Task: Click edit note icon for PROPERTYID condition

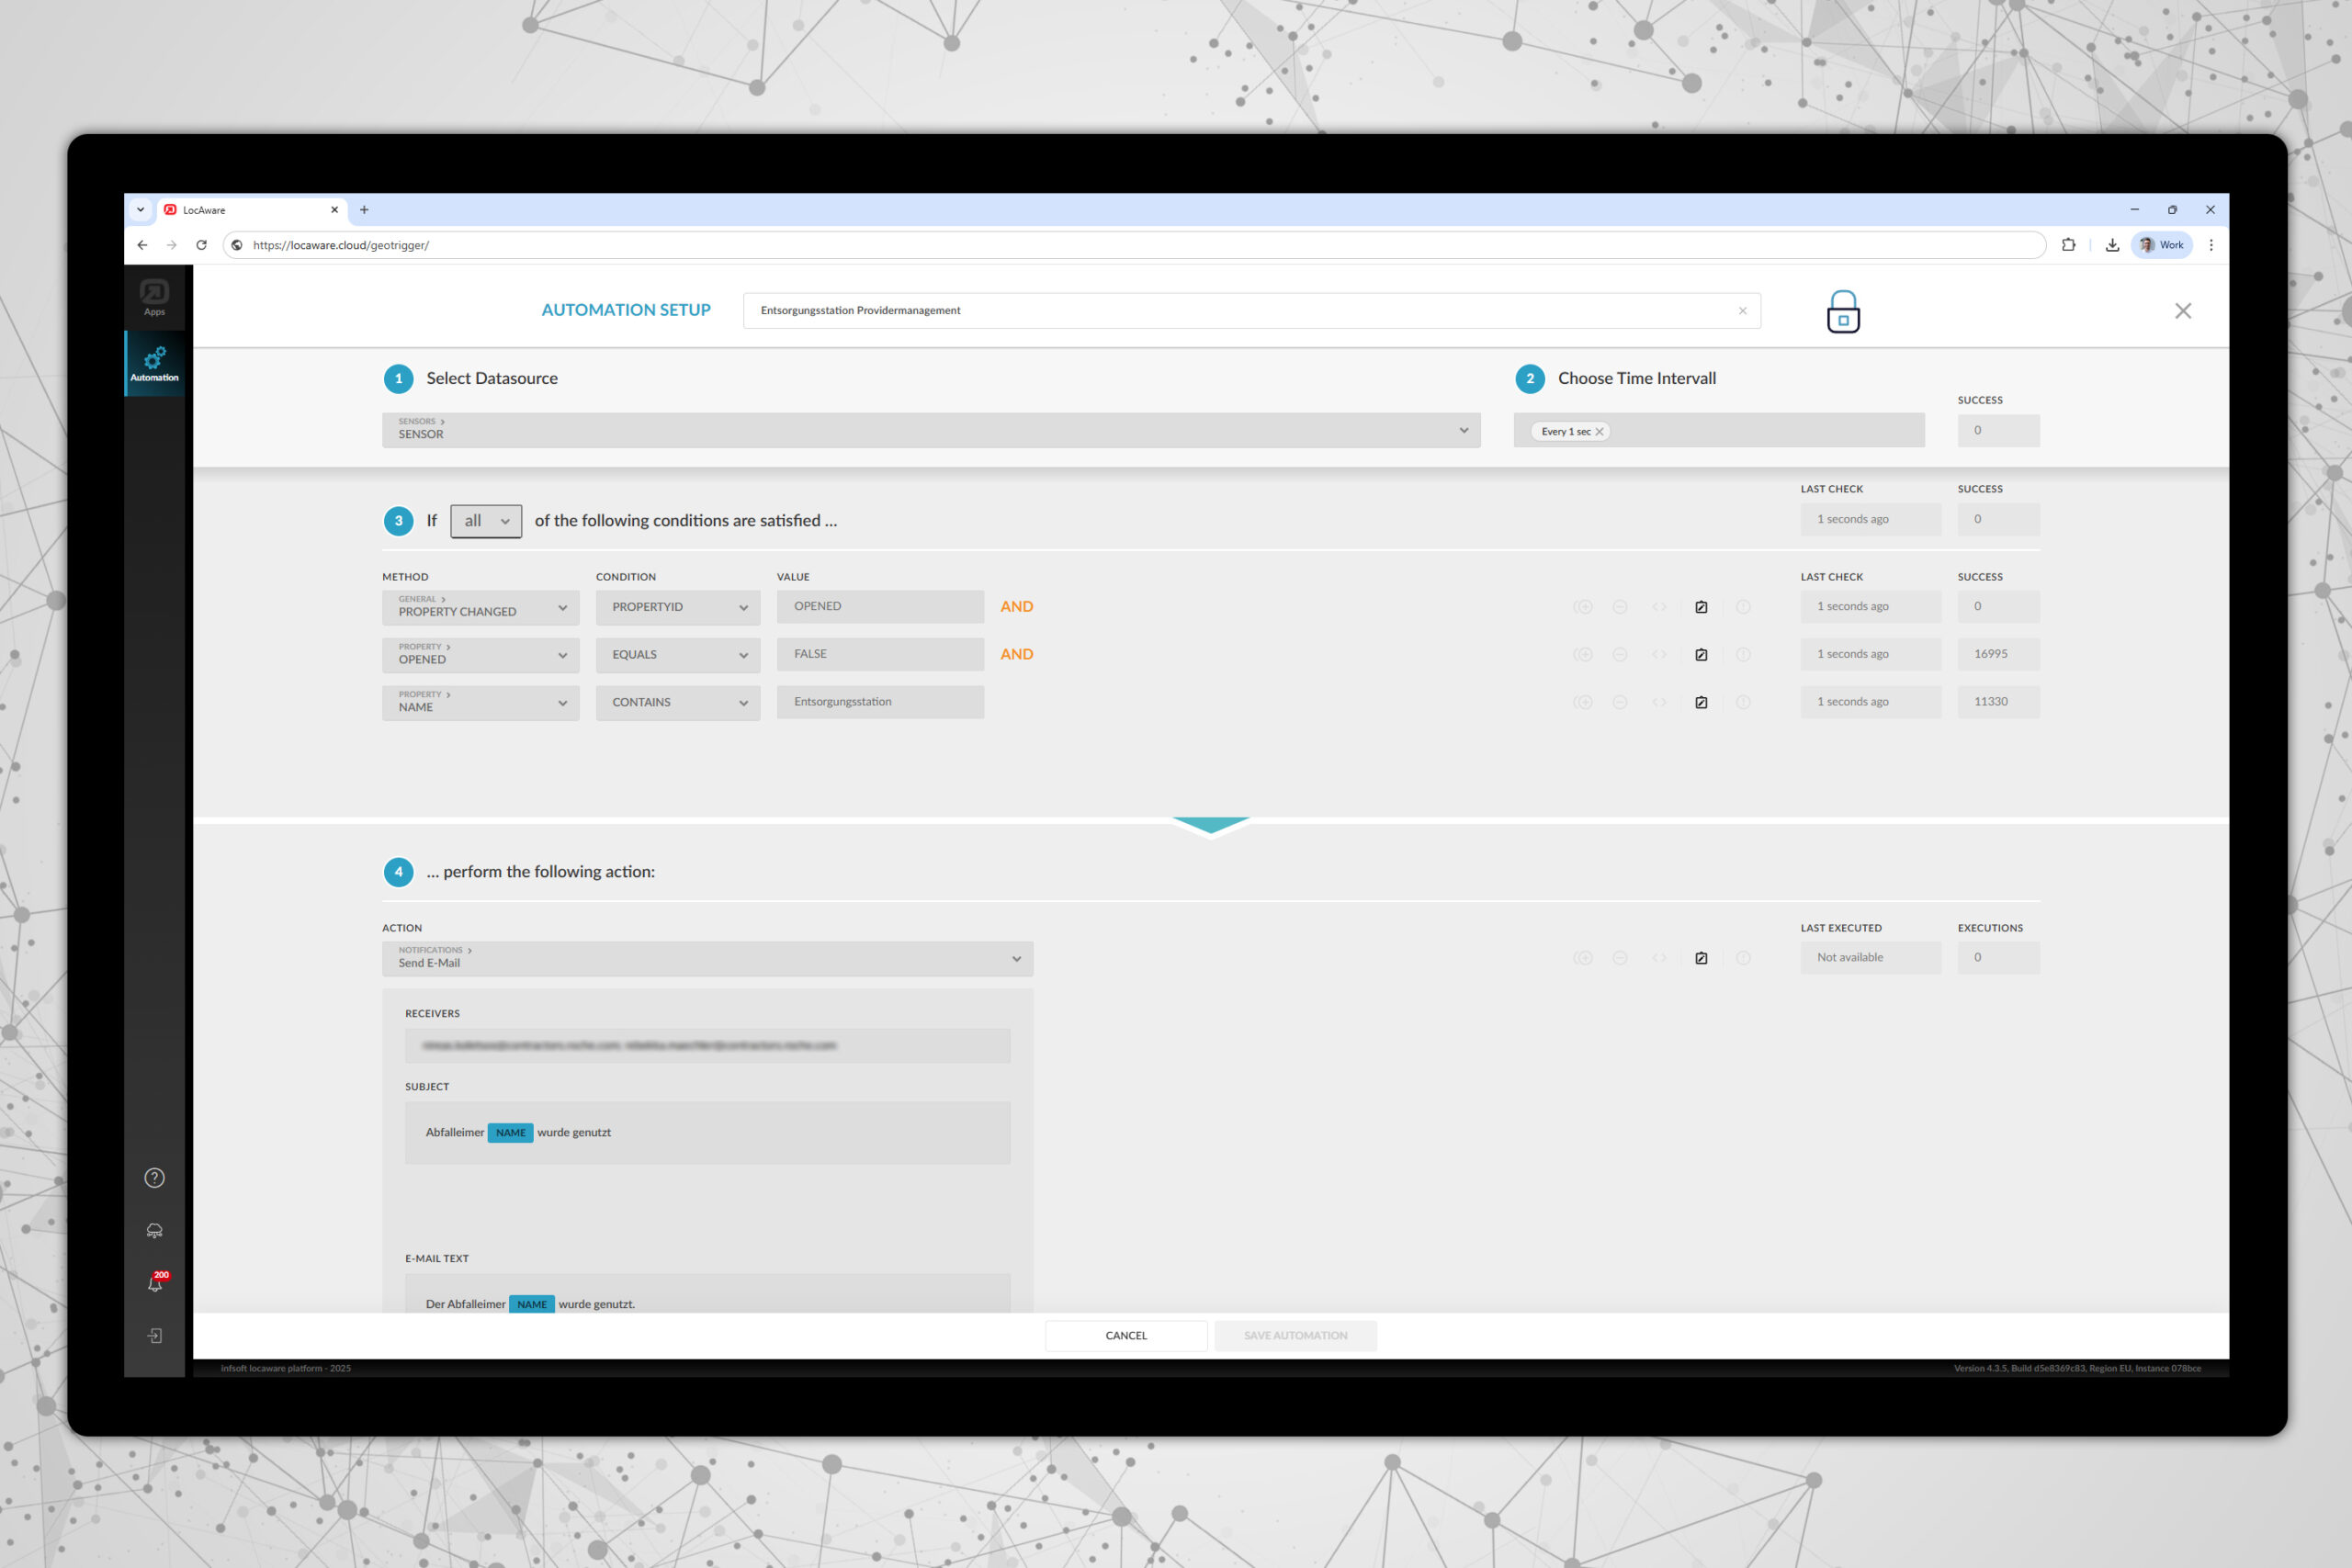Action: pos(1701,607)
